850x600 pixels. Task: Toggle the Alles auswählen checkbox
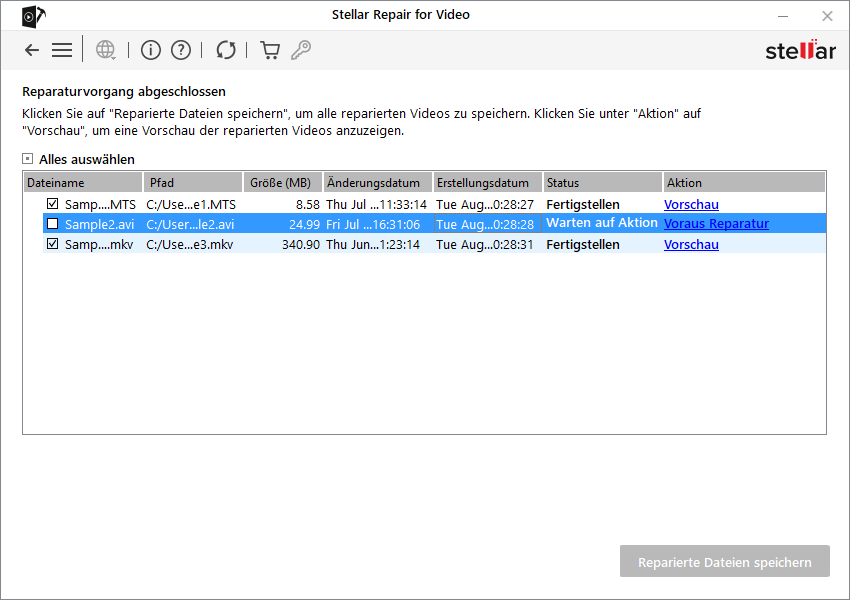tap(28, 159)
